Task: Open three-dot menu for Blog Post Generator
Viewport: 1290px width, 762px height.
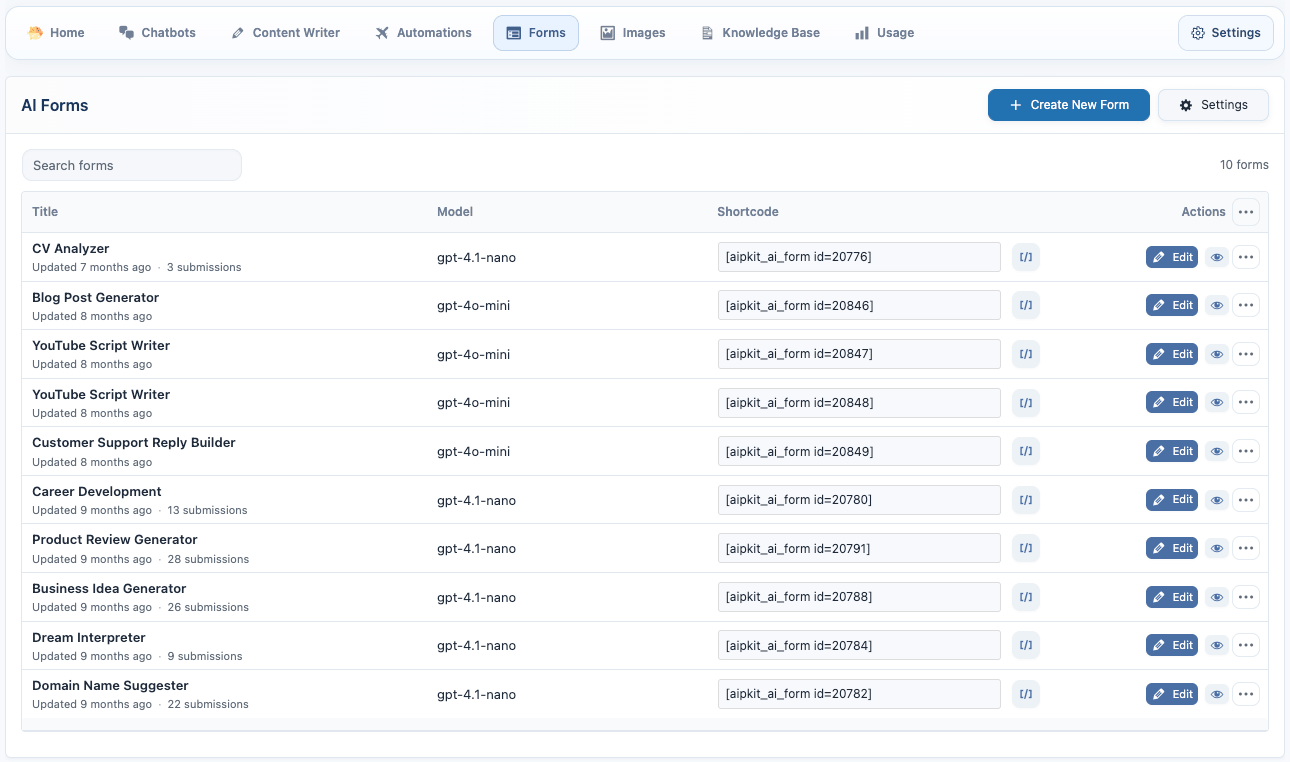Action: 1245,306
